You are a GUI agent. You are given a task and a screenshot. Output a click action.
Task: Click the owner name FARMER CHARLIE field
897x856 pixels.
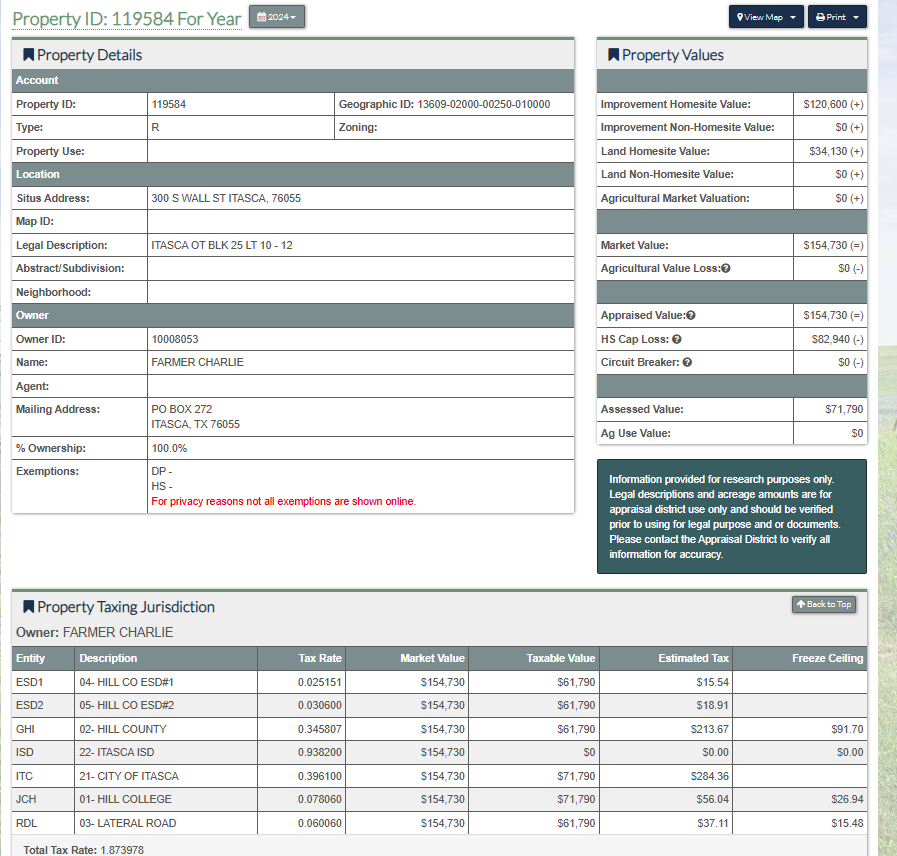click(x=197, y=362)
